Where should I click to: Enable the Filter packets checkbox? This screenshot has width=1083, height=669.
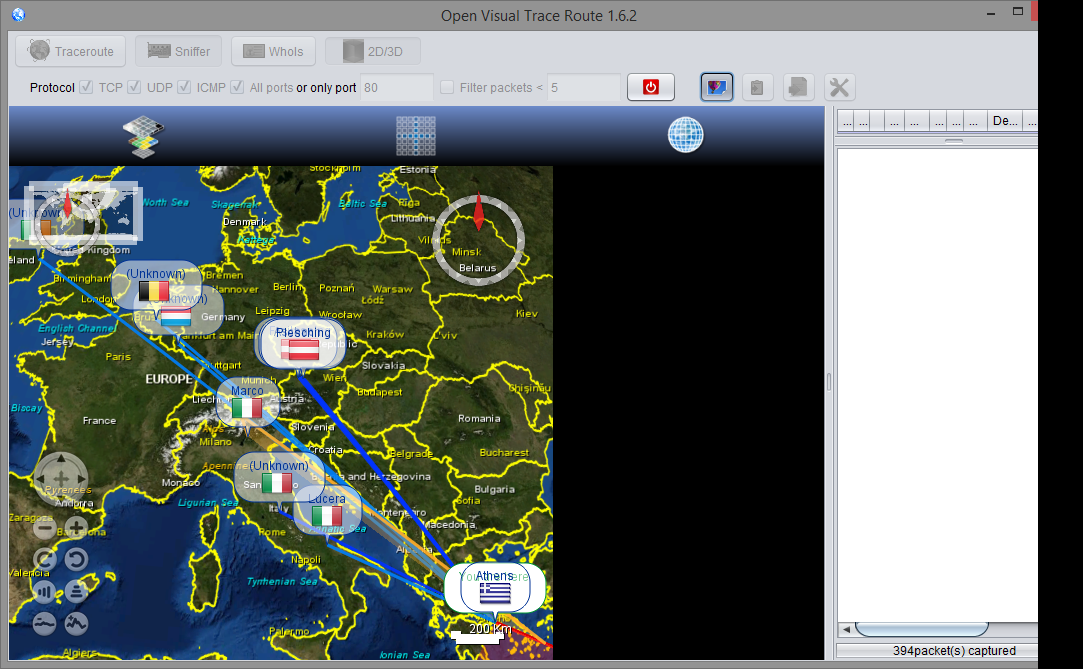[x=447, y=87]
